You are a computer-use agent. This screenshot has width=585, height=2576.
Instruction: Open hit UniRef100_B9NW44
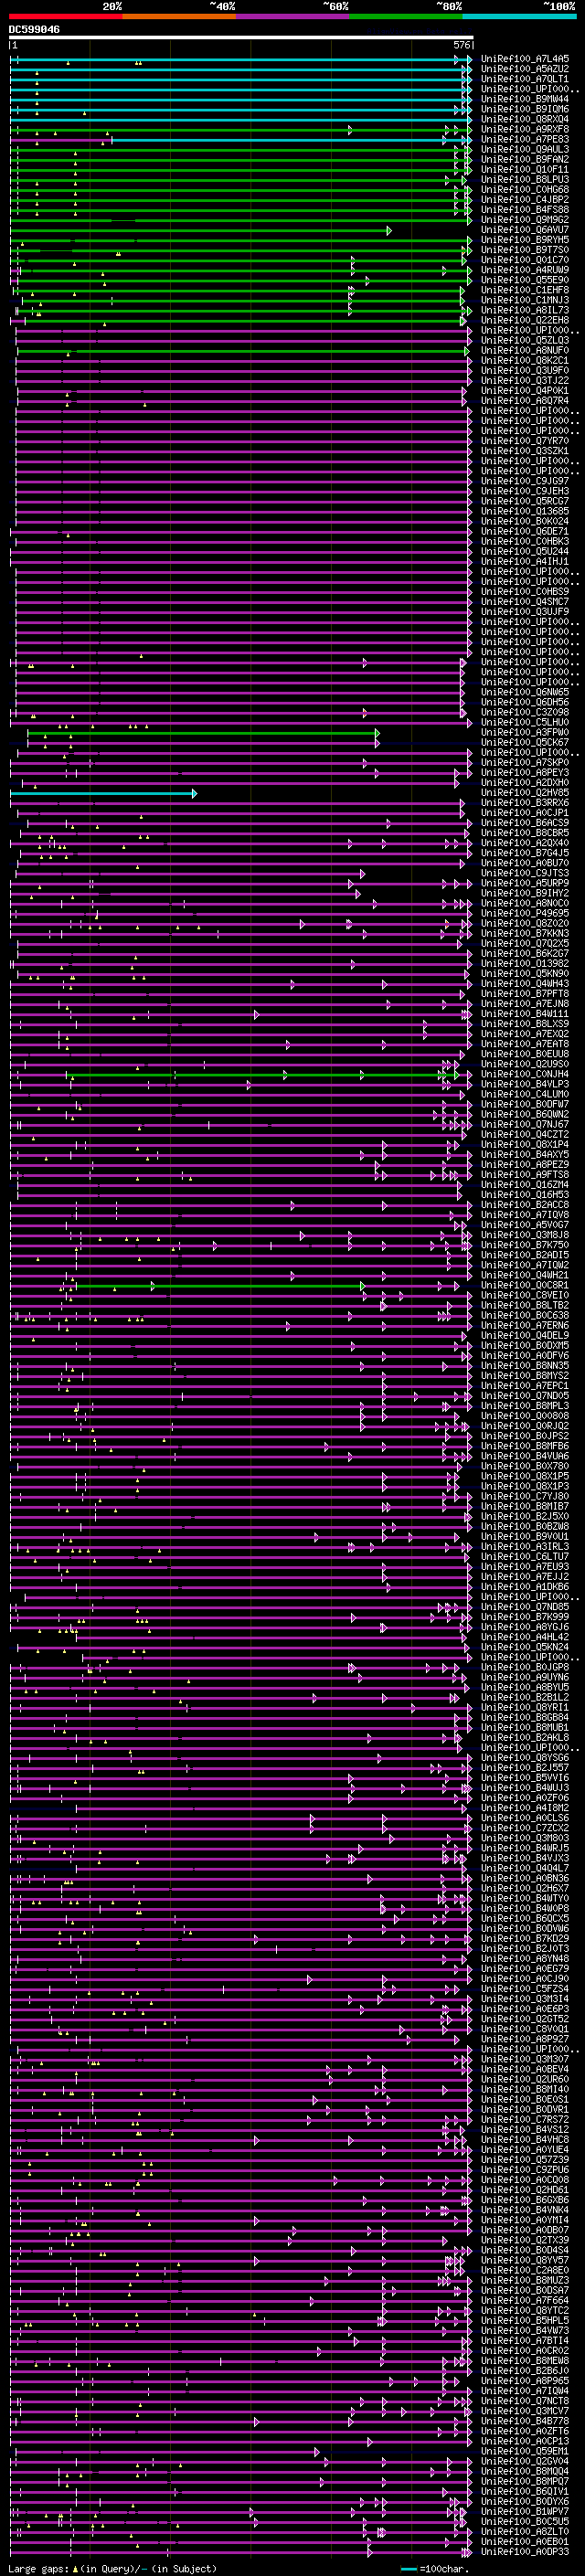(x=524, y=99)
